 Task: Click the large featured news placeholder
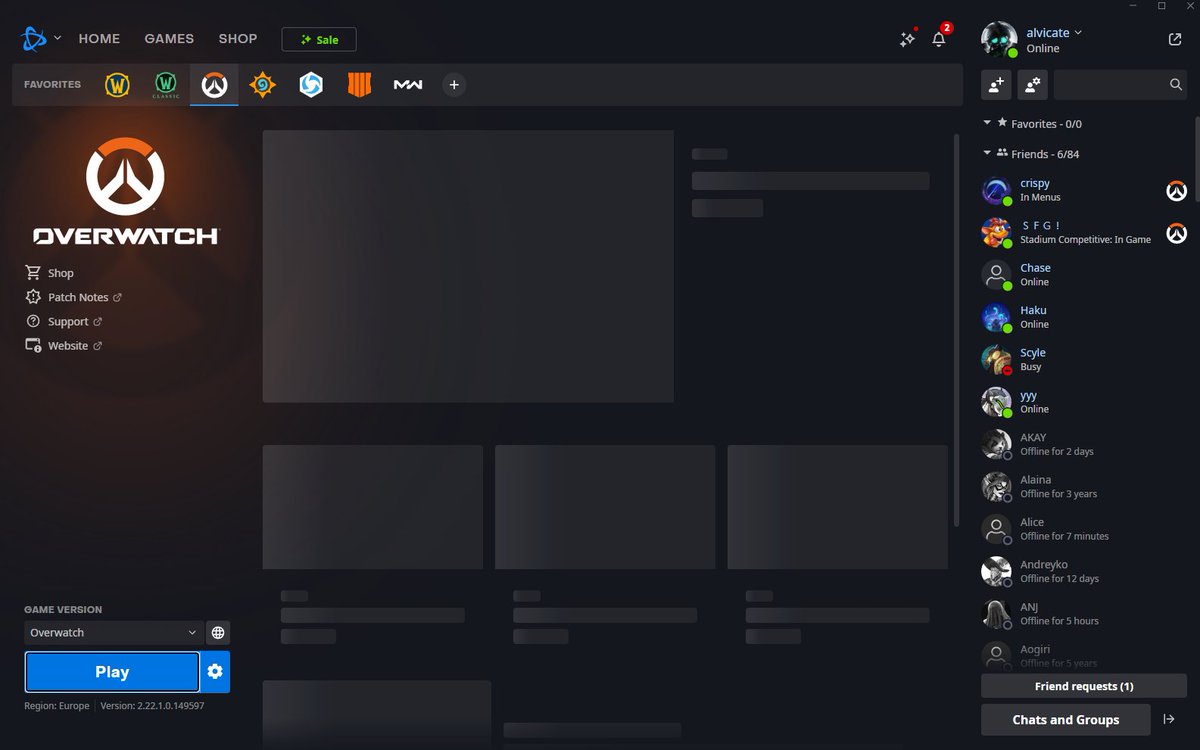click(468, 266)
